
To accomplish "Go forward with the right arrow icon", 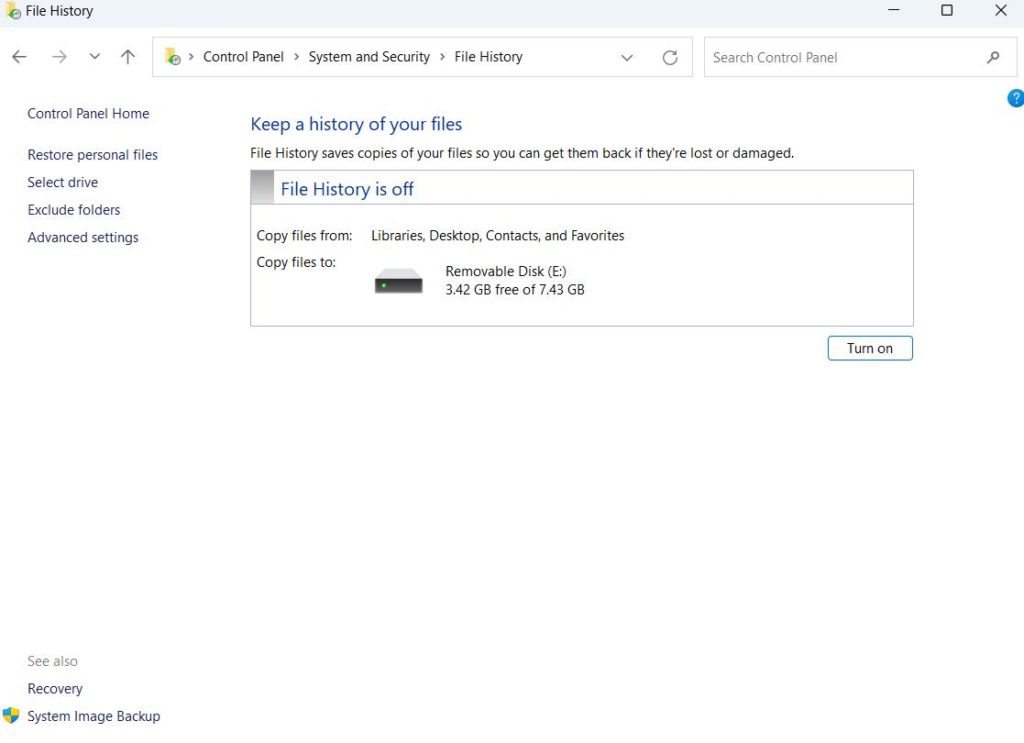I will point(59,57).
